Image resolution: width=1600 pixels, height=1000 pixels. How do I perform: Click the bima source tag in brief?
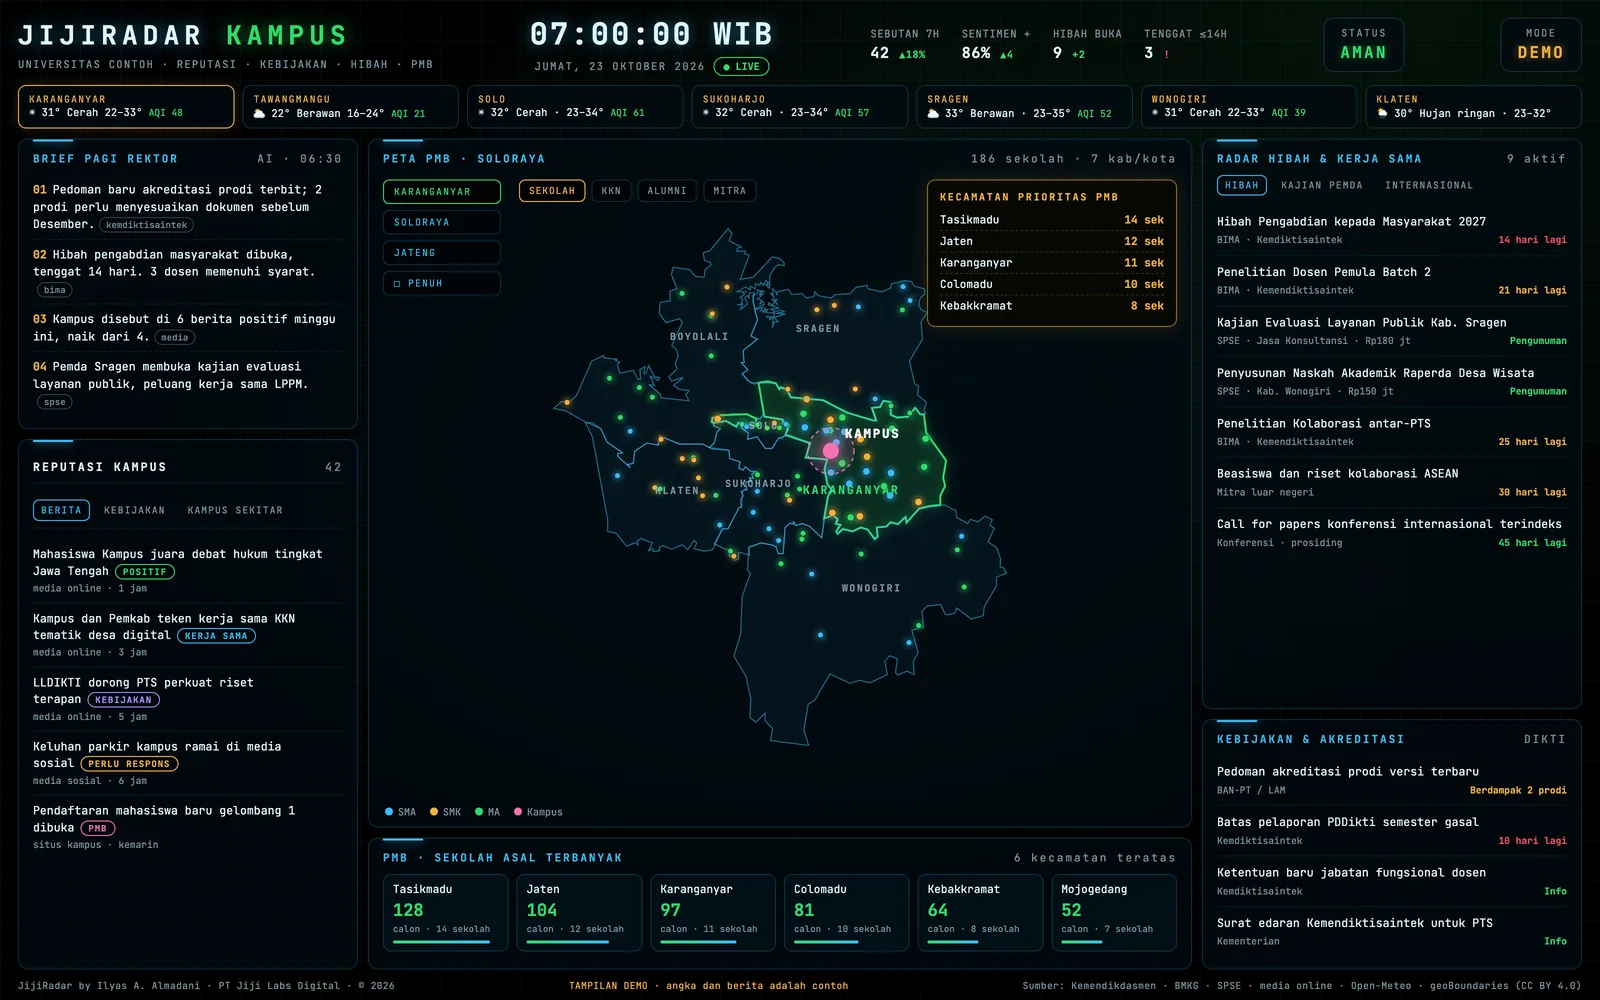click(x=55, y=290)
